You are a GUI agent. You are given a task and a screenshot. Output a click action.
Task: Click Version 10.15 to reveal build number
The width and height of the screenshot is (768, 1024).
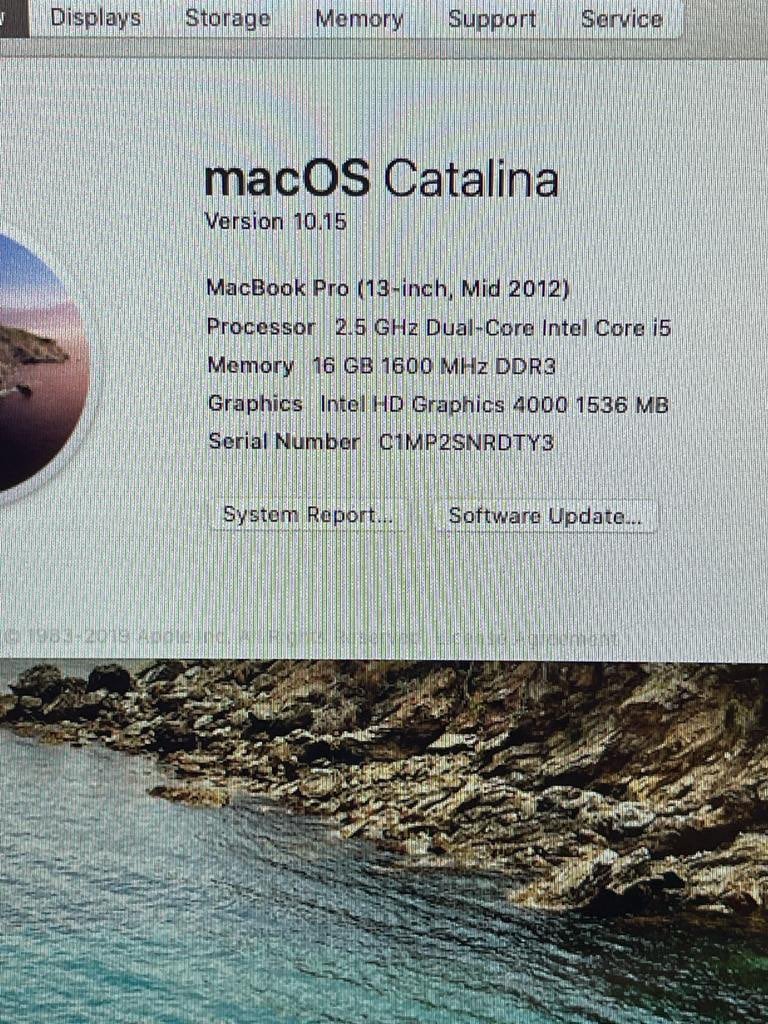click(275, 221)
